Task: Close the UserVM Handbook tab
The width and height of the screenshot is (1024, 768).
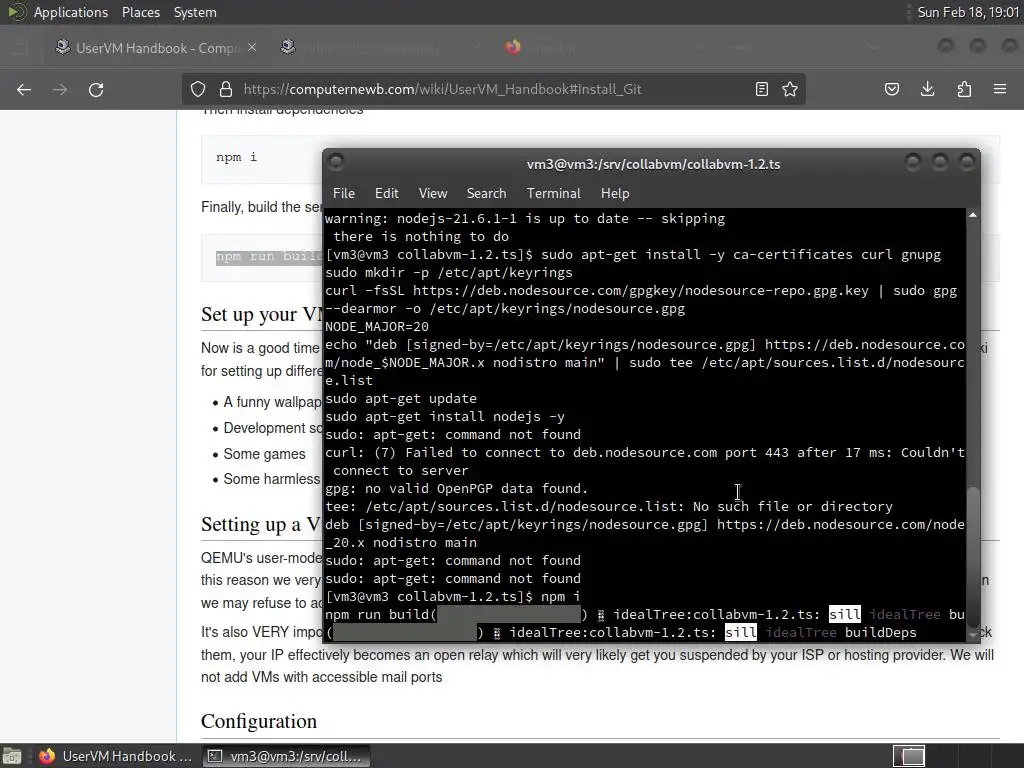Action: (x=252, y=48)
